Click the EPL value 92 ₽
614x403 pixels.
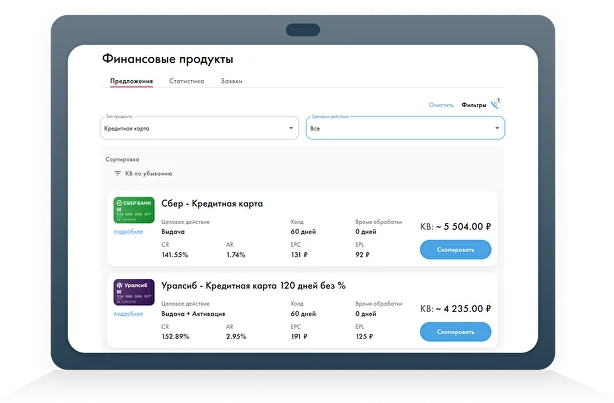pyautogui.click(x=363, y=255)
